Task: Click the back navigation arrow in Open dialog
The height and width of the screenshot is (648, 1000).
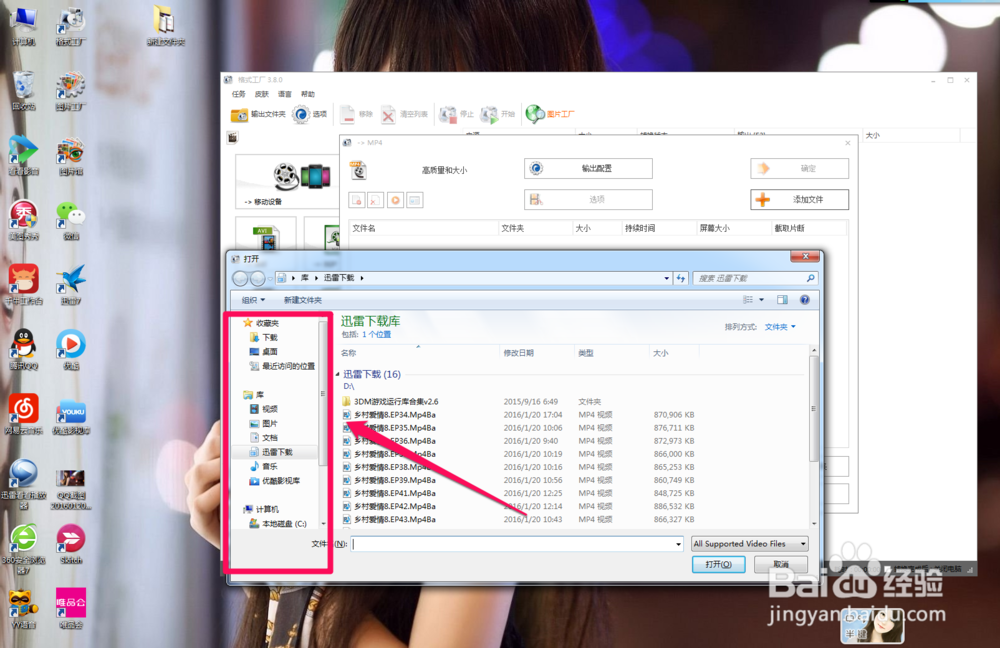Action: (x=240, y=278)
